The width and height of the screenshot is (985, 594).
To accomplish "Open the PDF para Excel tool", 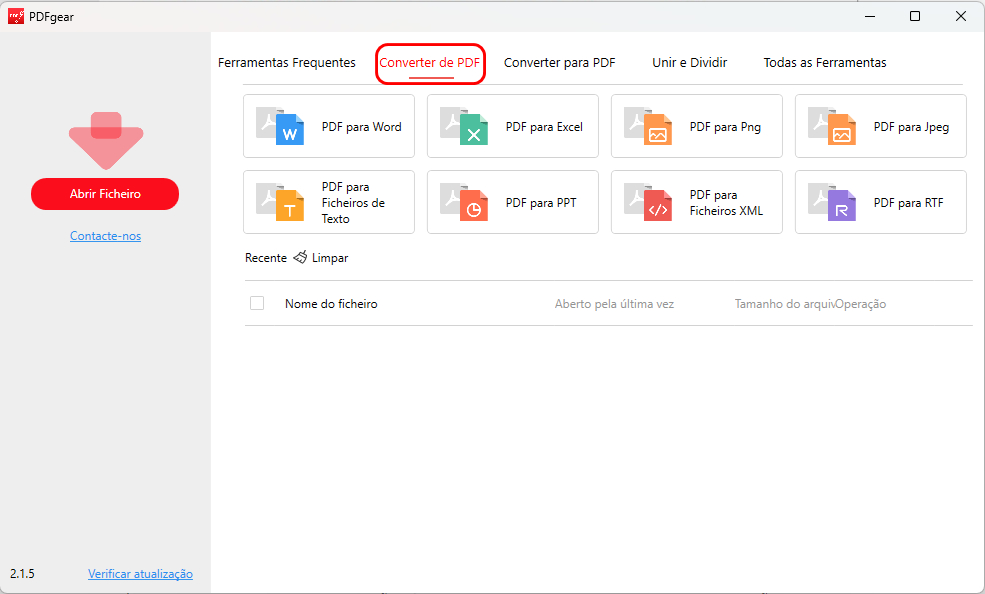I will [512, 126].
